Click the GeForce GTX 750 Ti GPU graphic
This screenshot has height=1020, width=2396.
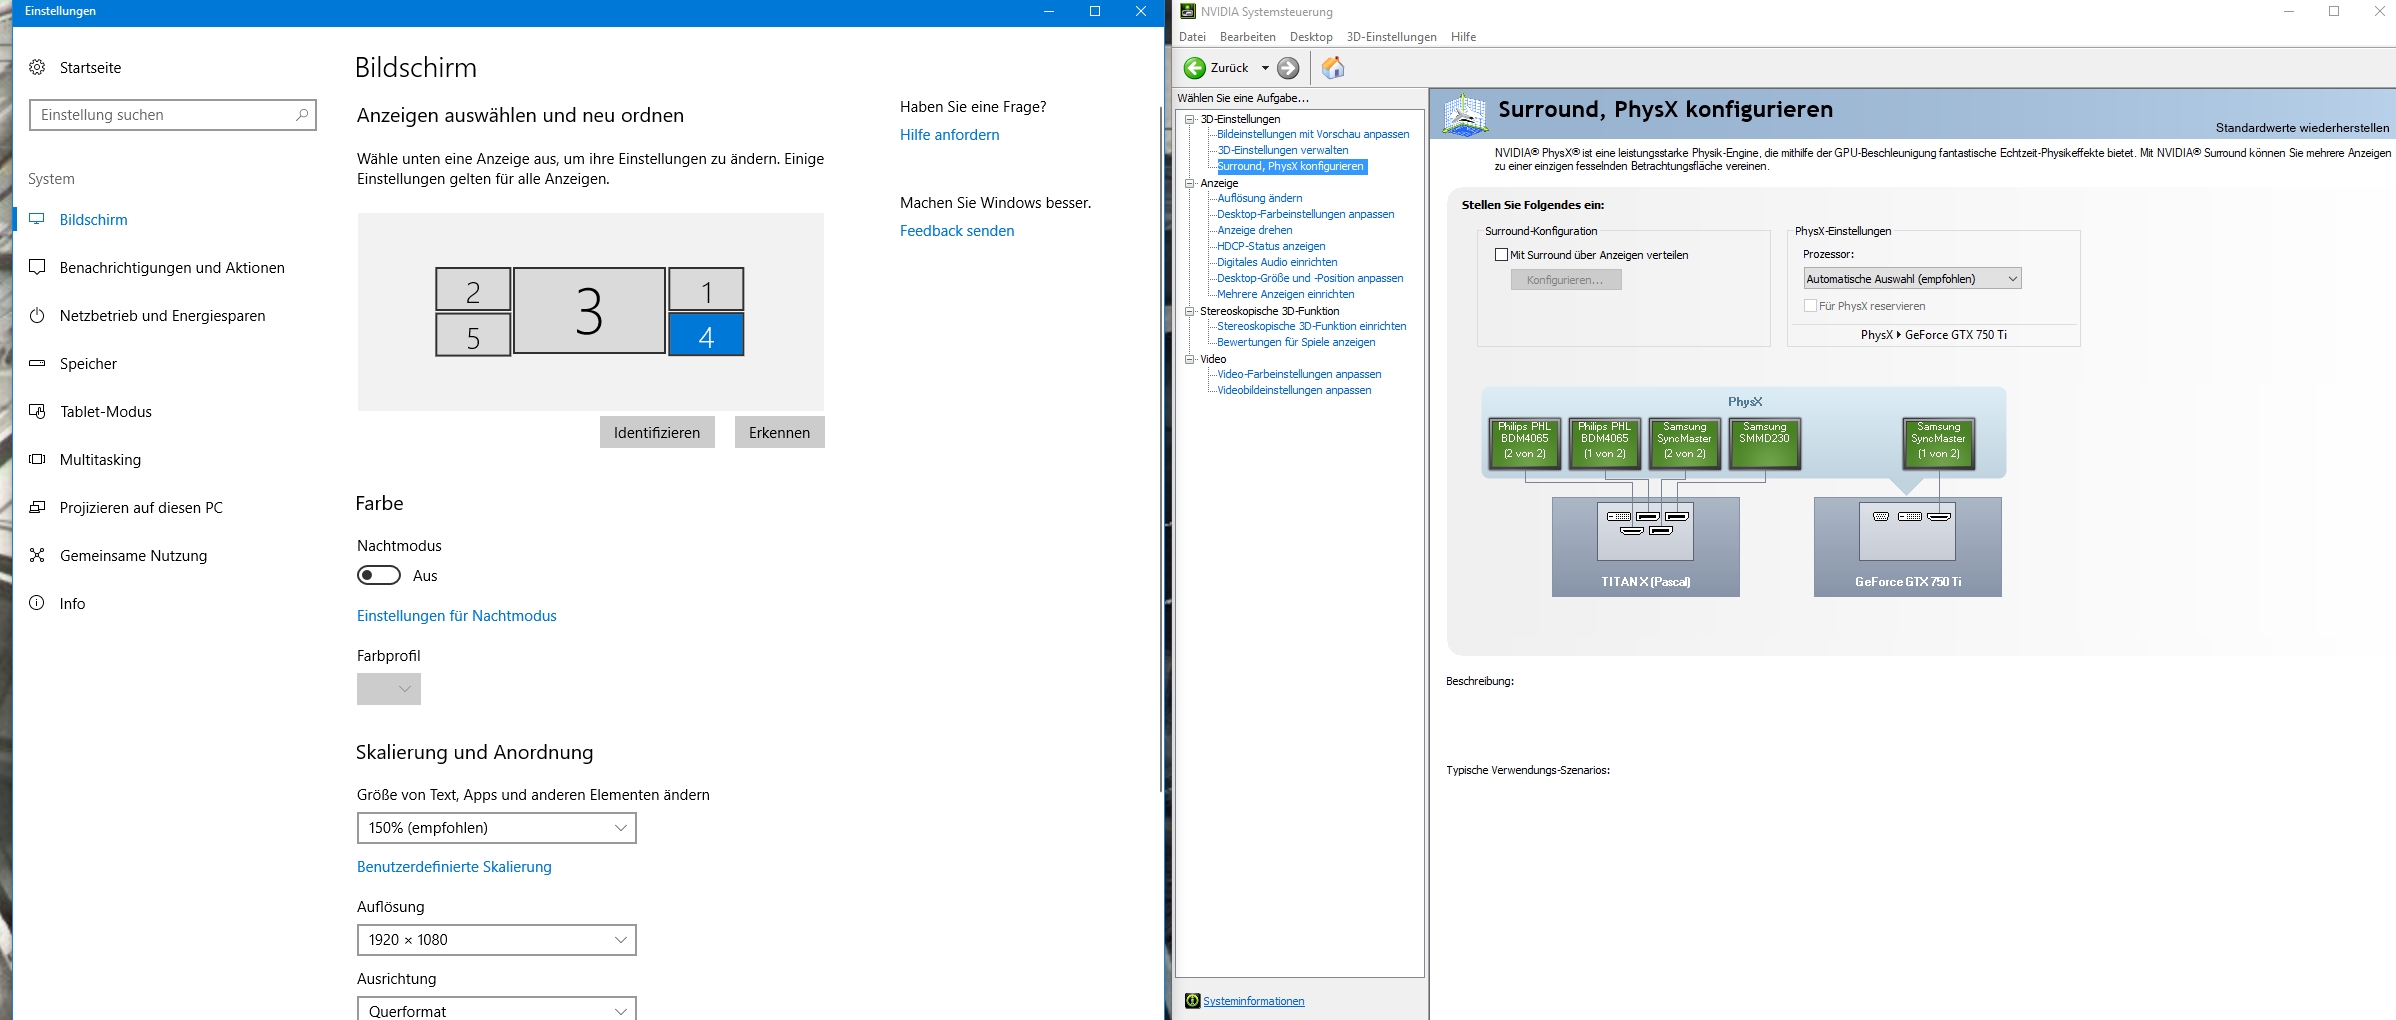[1908, 547]
